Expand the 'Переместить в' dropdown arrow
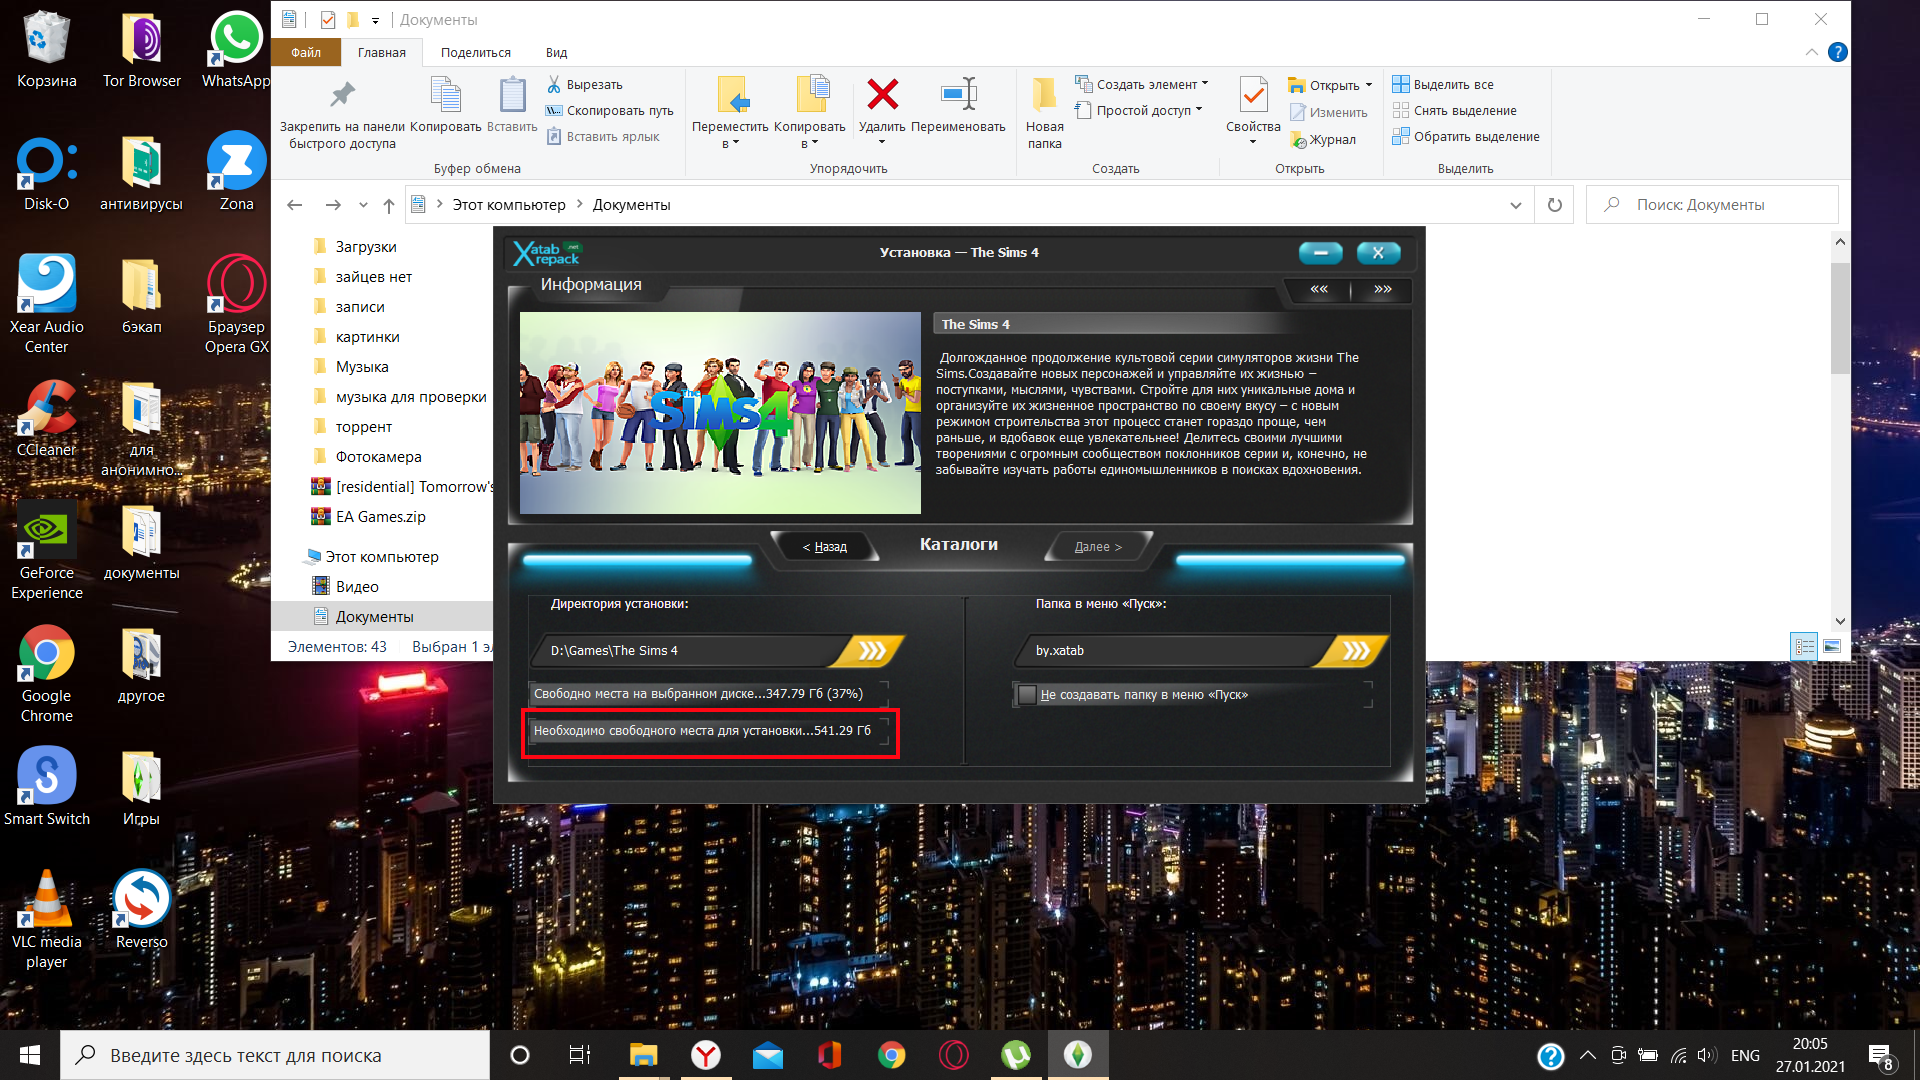The width and height of the screenshot is (1920, 1080). pyautogui.click(x=736, y=144)
